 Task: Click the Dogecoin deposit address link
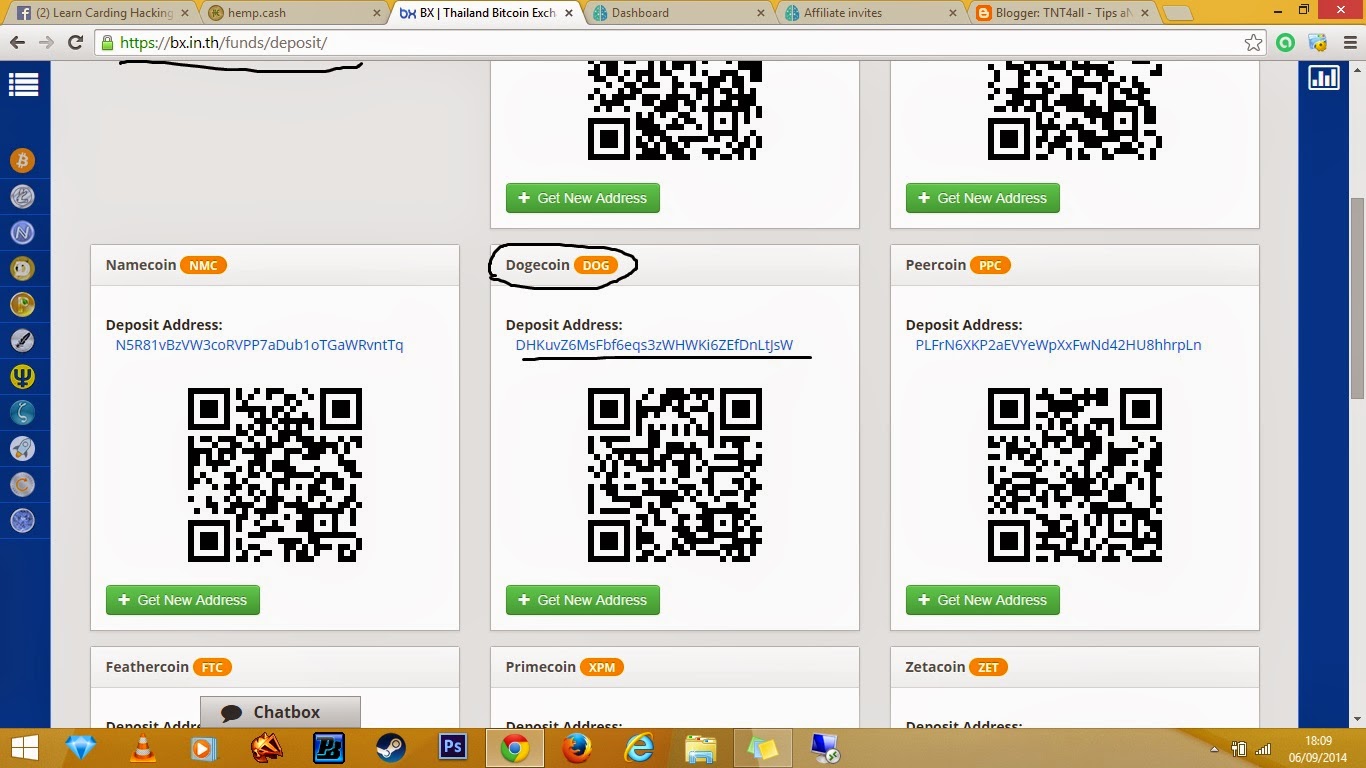point(654,345)
